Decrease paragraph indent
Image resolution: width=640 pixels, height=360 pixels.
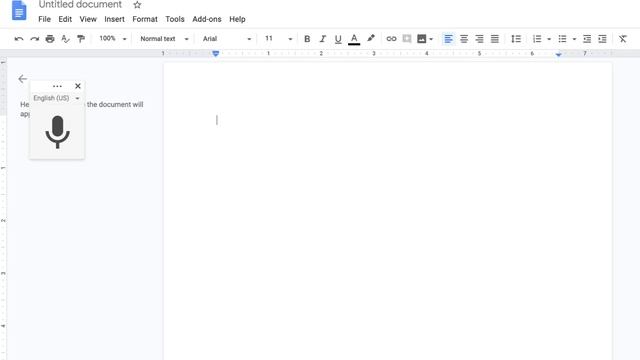coord(587,39)
